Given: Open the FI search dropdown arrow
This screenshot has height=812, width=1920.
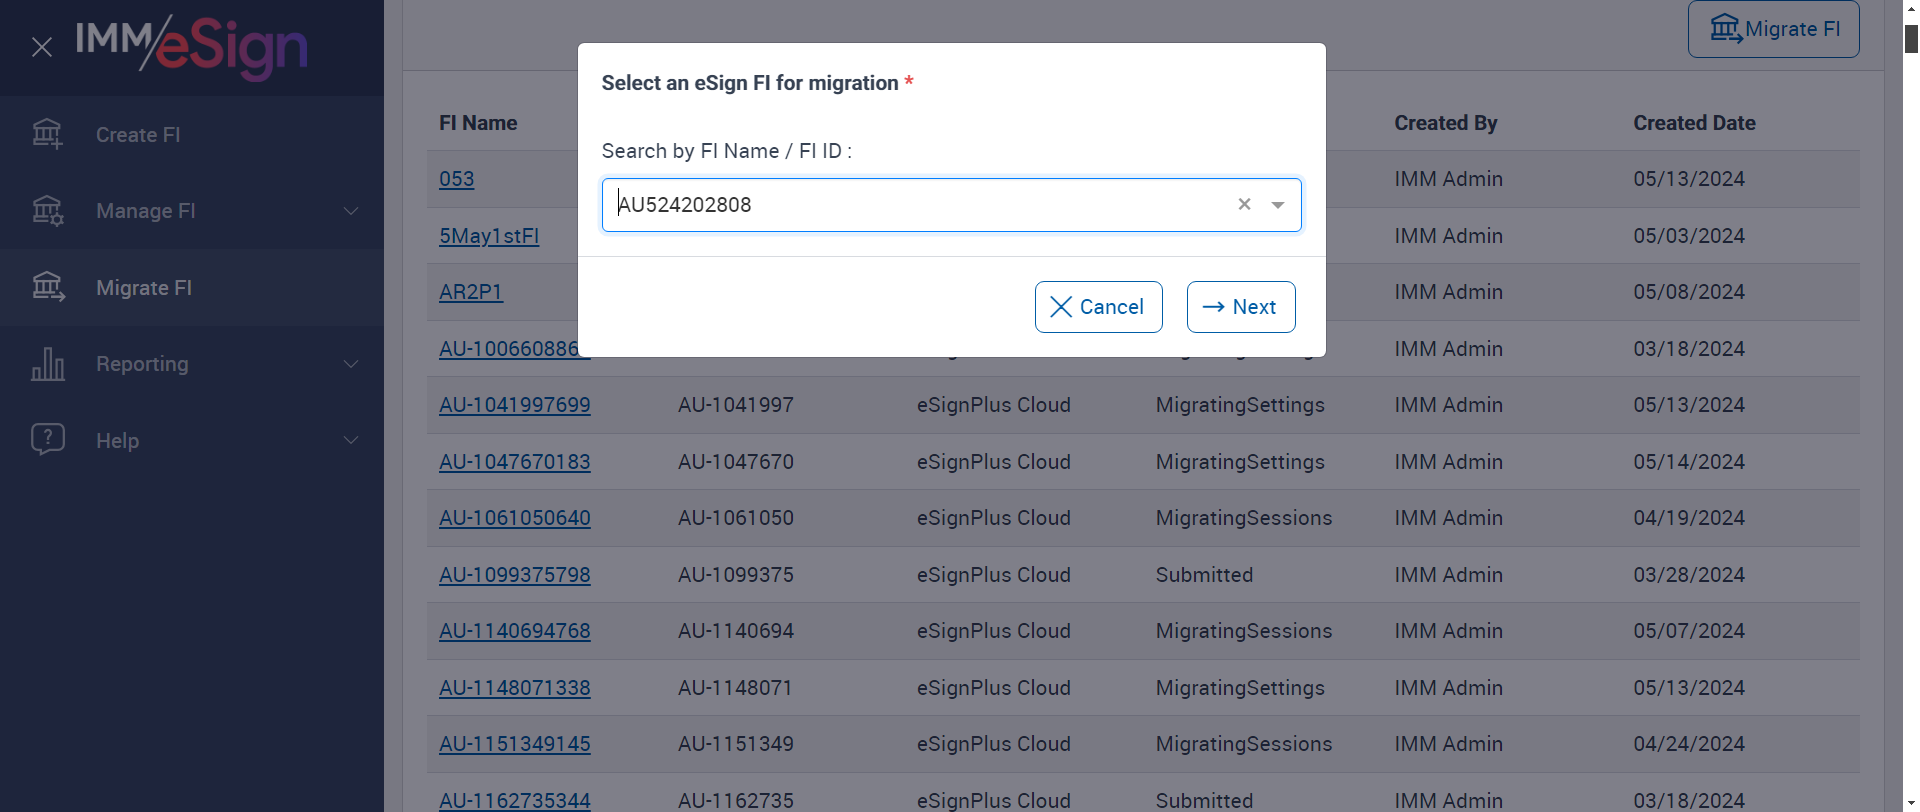Looking at the screenshot, I should pyautogui.click(x=1278, y=205).
